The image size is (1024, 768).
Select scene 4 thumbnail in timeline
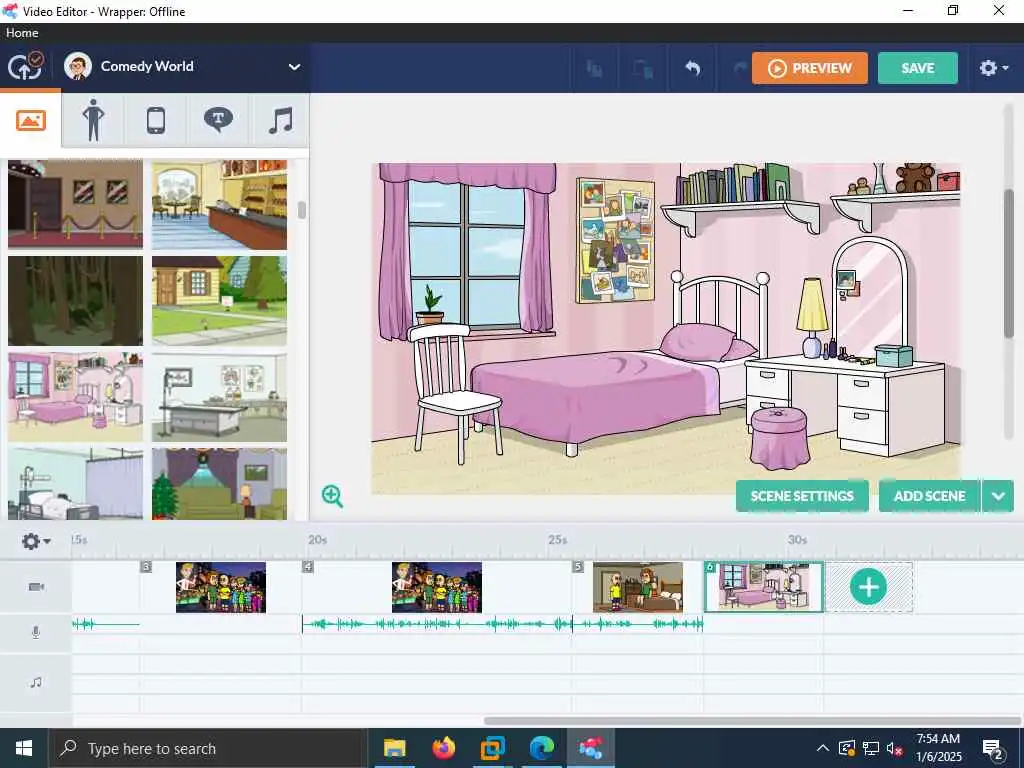(437, 587)
